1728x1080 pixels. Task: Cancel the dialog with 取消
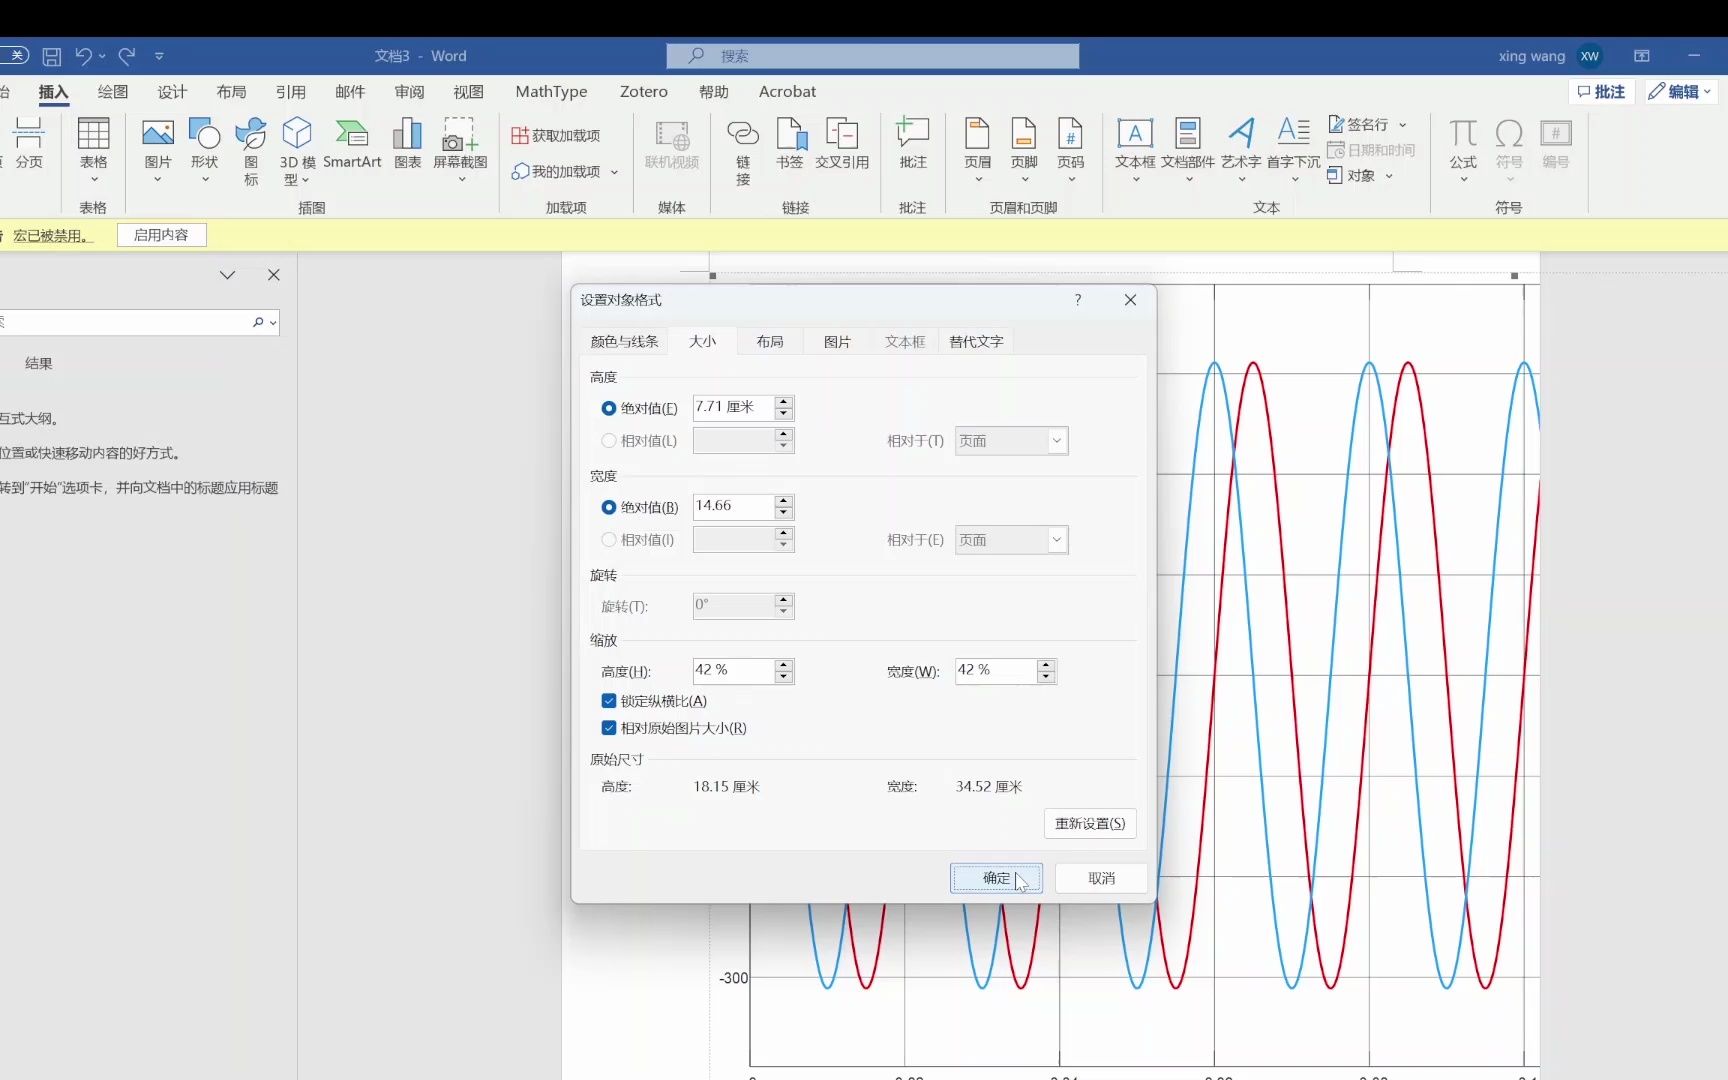(1101, 878)
